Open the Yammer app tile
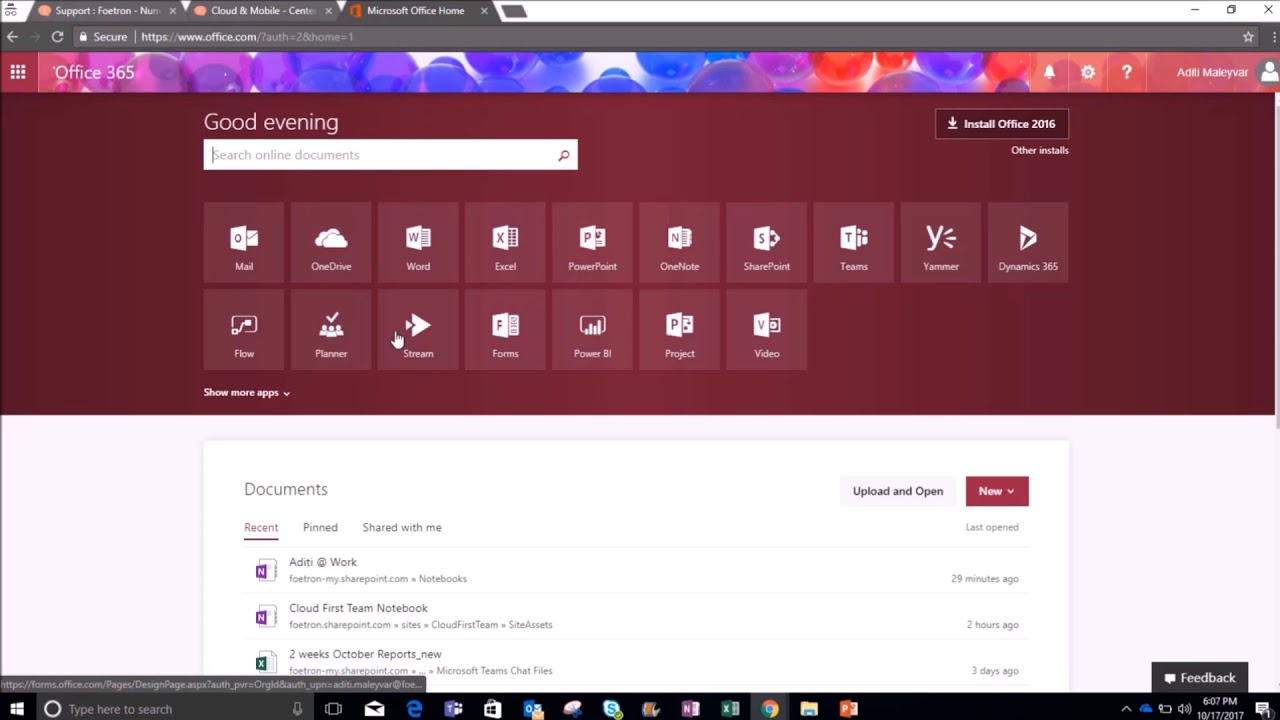This screenshot has height=720, width=1280. (x=940, y=243)
